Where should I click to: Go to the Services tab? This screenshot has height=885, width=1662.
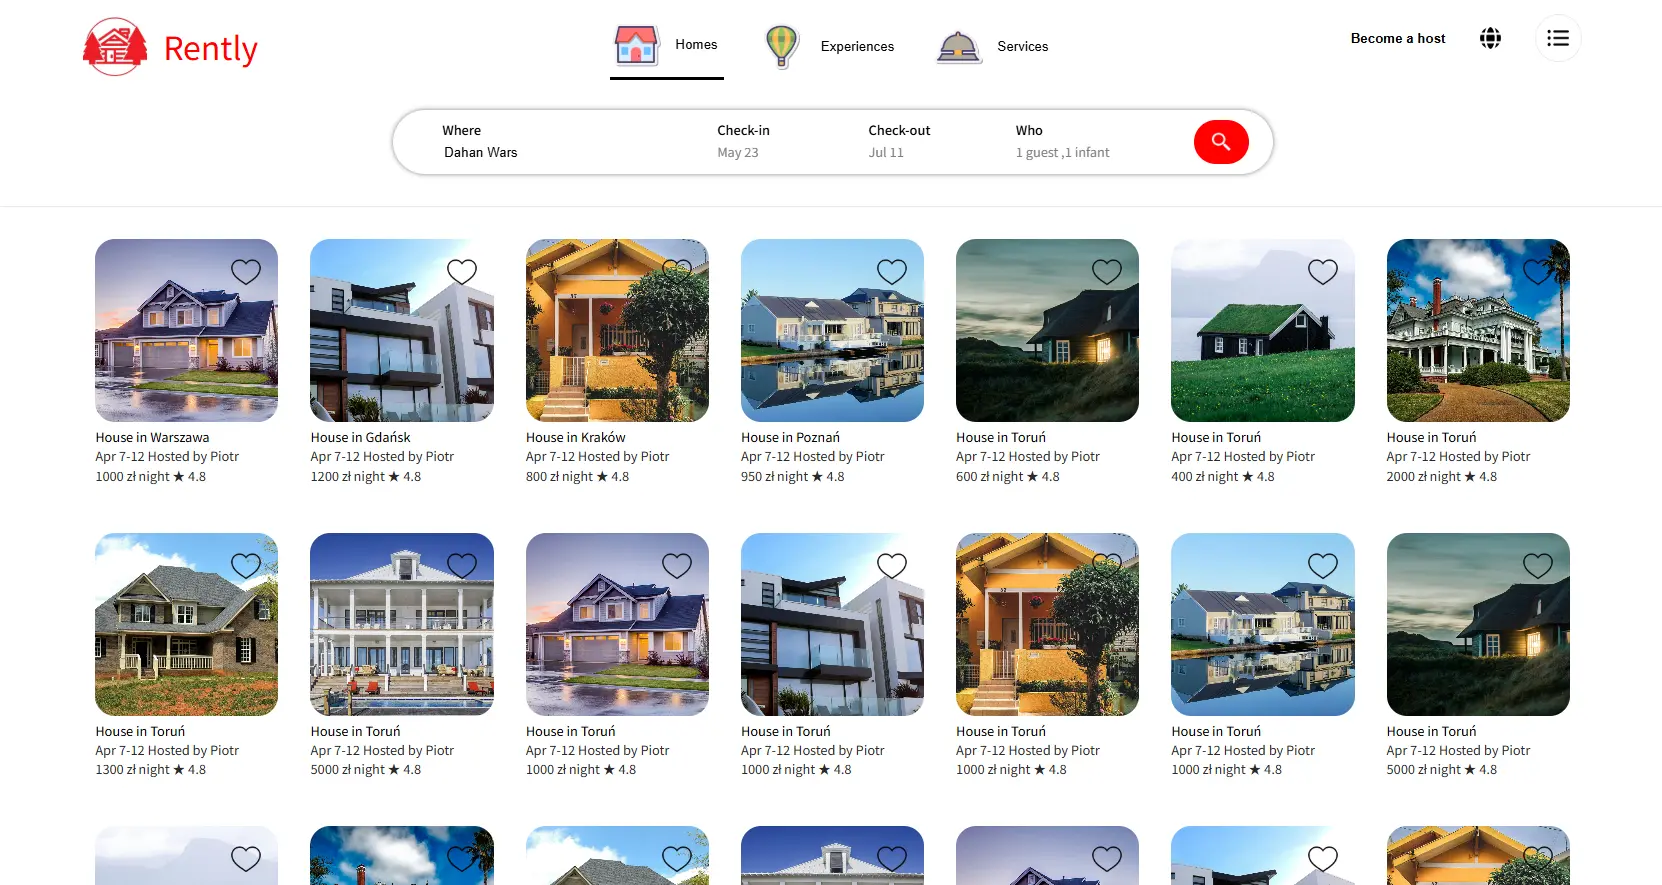(992, 46)
